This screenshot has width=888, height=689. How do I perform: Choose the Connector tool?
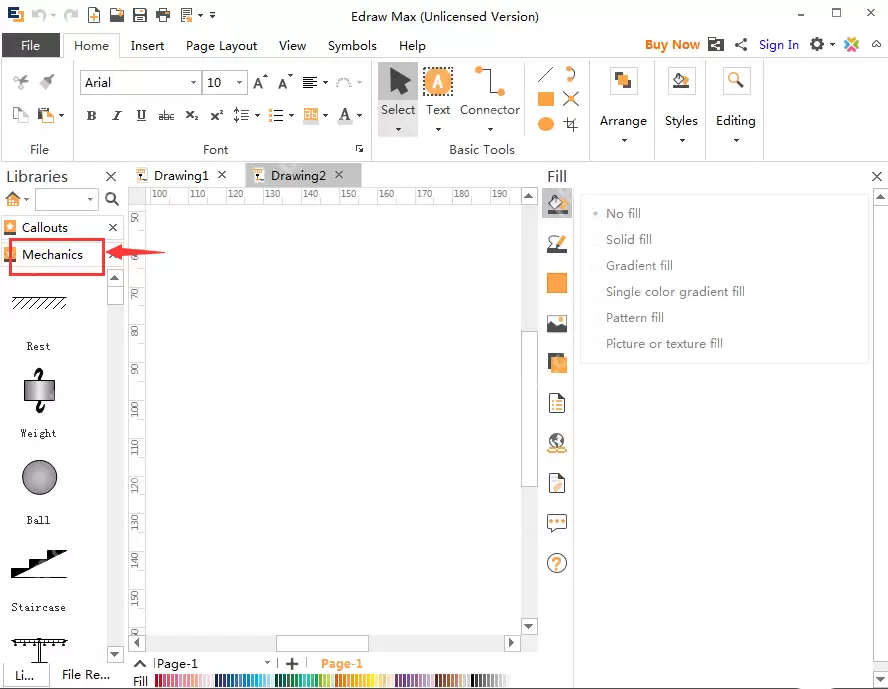click(x=489, y=91)
